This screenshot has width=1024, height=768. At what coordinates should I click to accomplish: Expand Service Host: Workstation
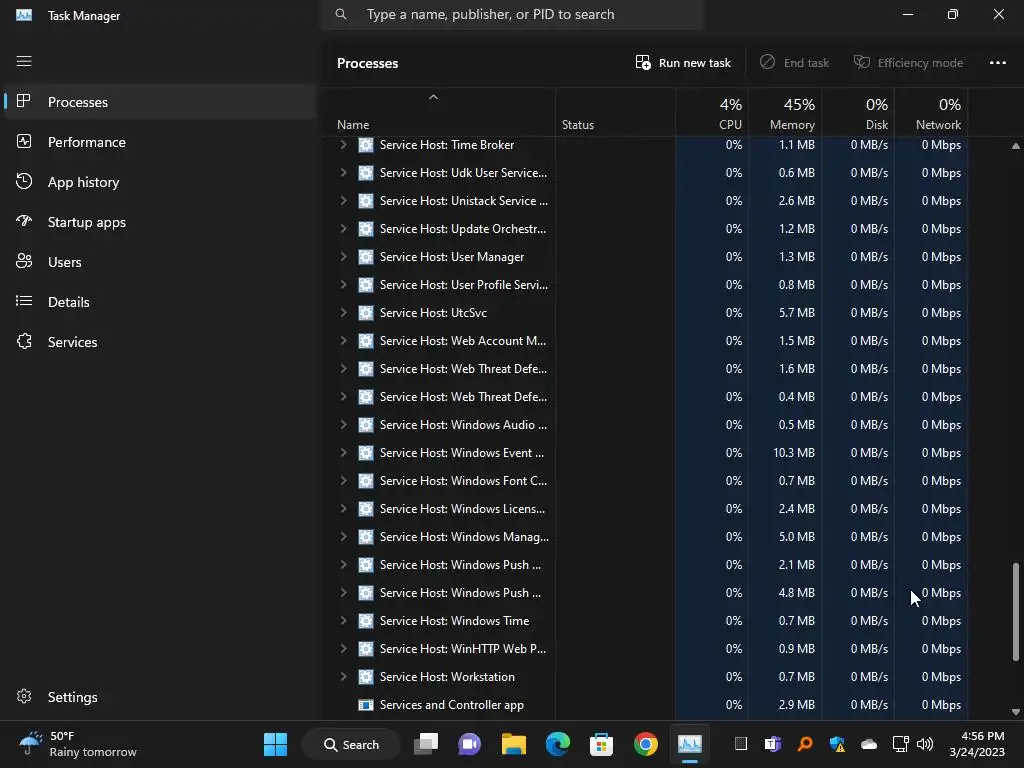(343, 677)
